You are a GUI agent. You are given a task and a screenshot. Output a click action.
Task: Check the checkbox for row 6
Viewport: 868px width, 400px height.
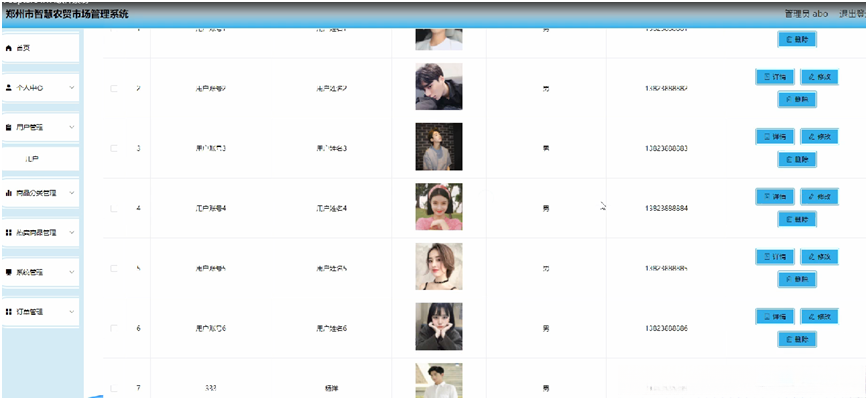(x=114, y=329)
